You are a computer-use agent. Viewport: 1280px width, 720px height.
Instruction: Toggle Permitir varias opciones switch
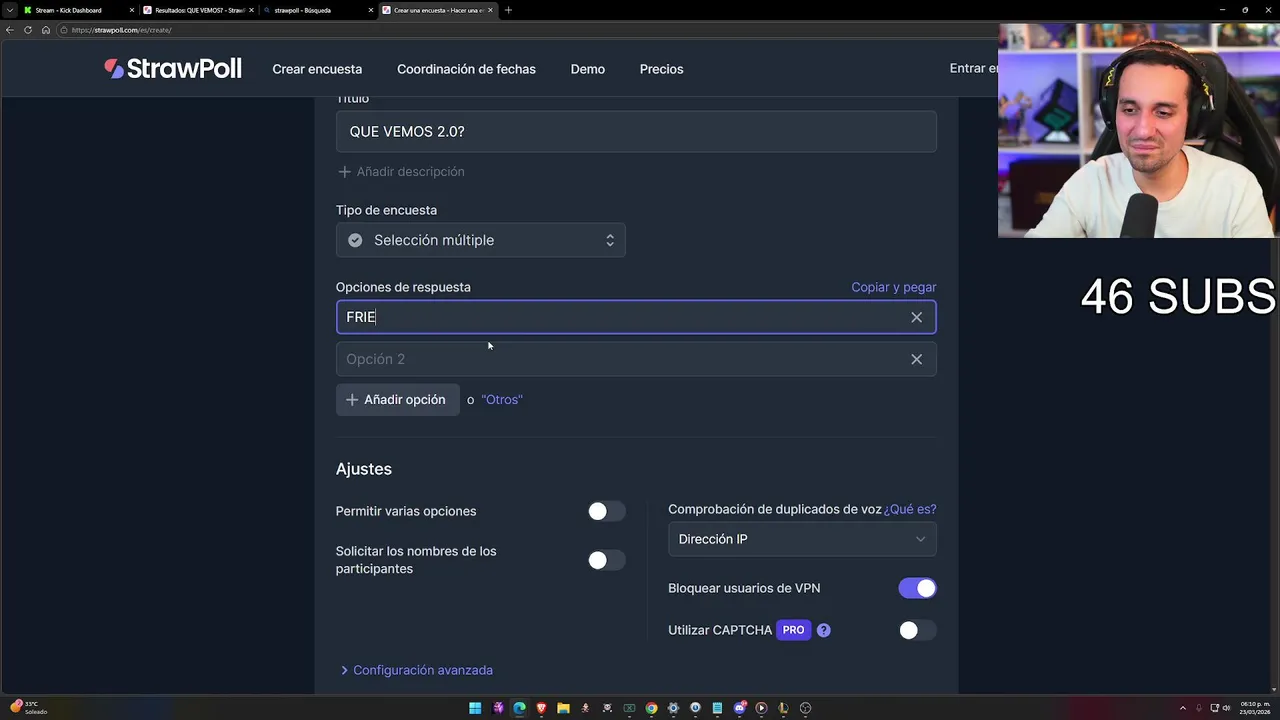tap(606, 511)
